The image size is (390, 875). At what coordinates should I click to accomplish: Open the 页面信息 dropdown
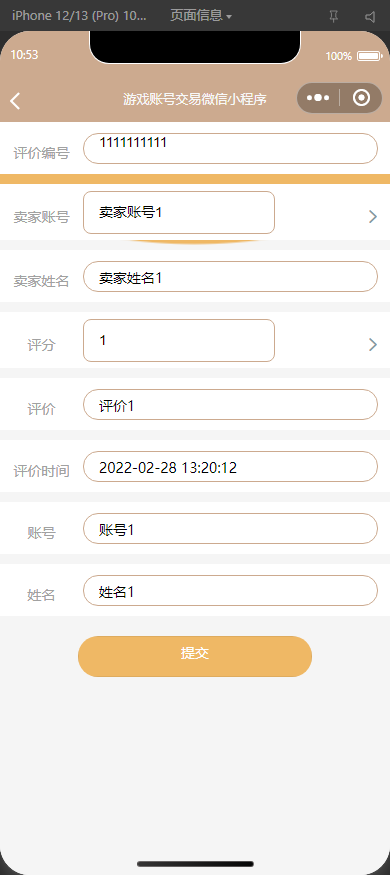(x=201, y=16)
